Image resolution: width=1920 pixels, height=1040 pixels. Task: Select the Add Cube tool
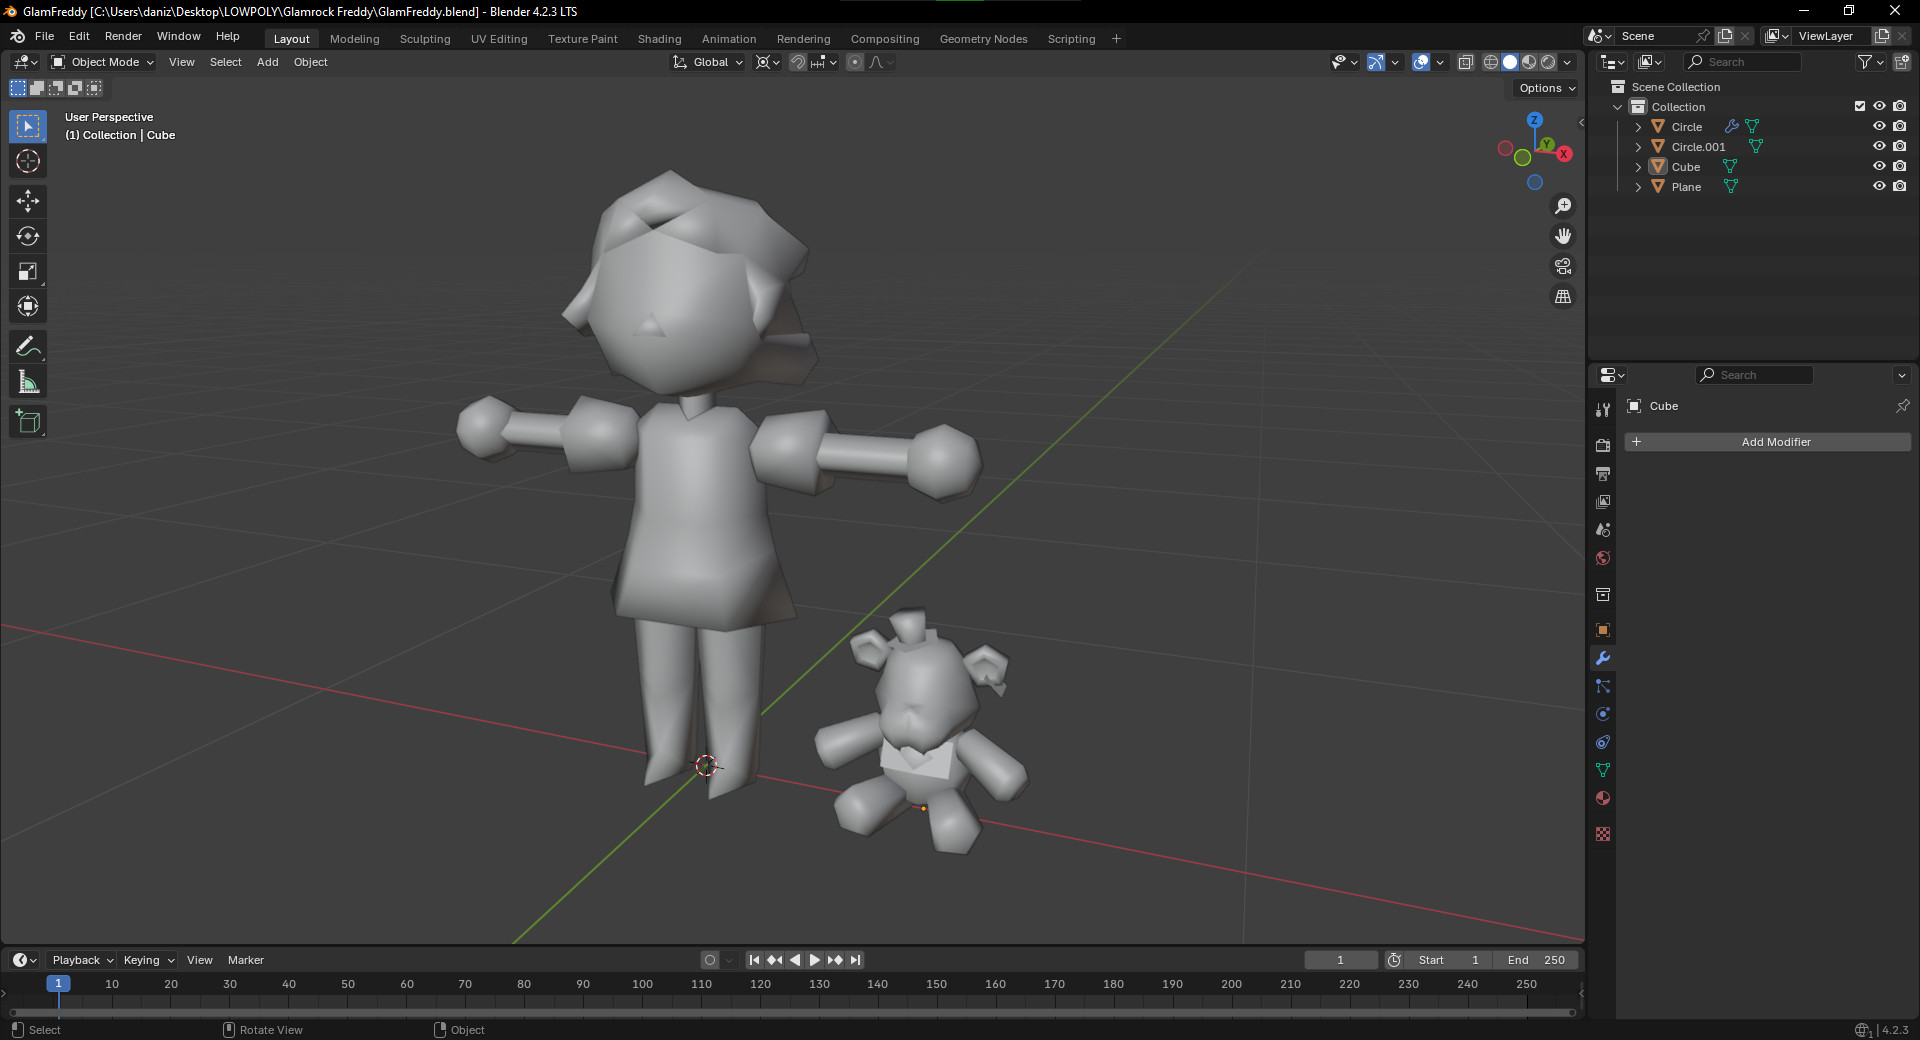coord(28,422)
